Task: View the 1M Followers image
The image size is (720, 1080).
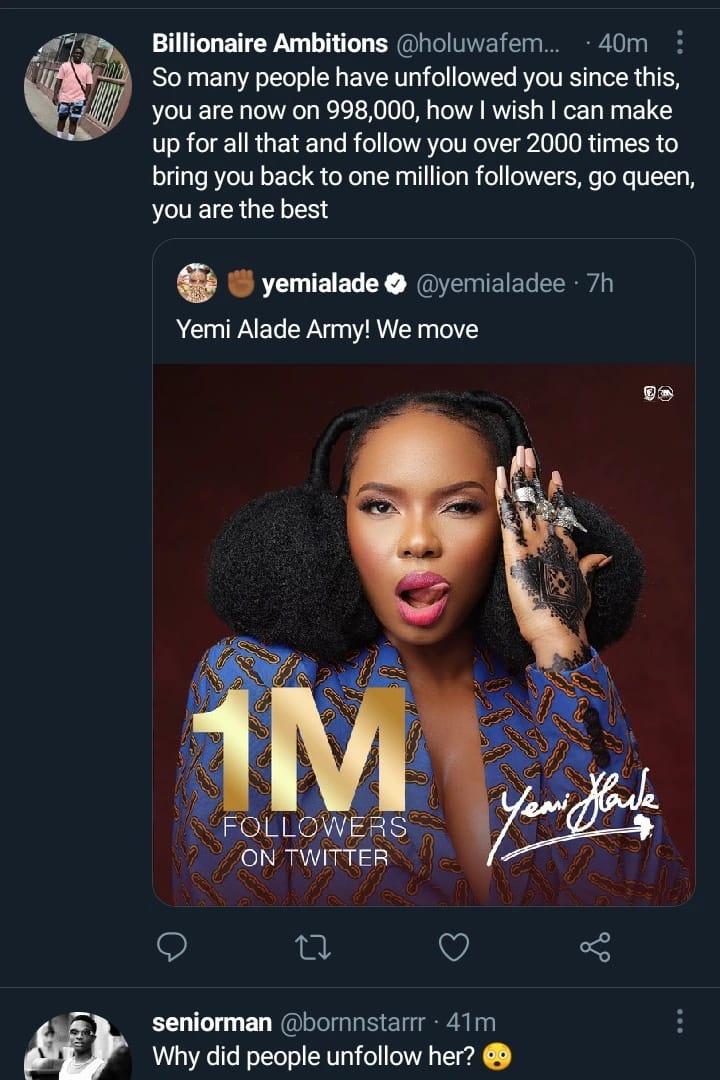Action: point(423,634)
